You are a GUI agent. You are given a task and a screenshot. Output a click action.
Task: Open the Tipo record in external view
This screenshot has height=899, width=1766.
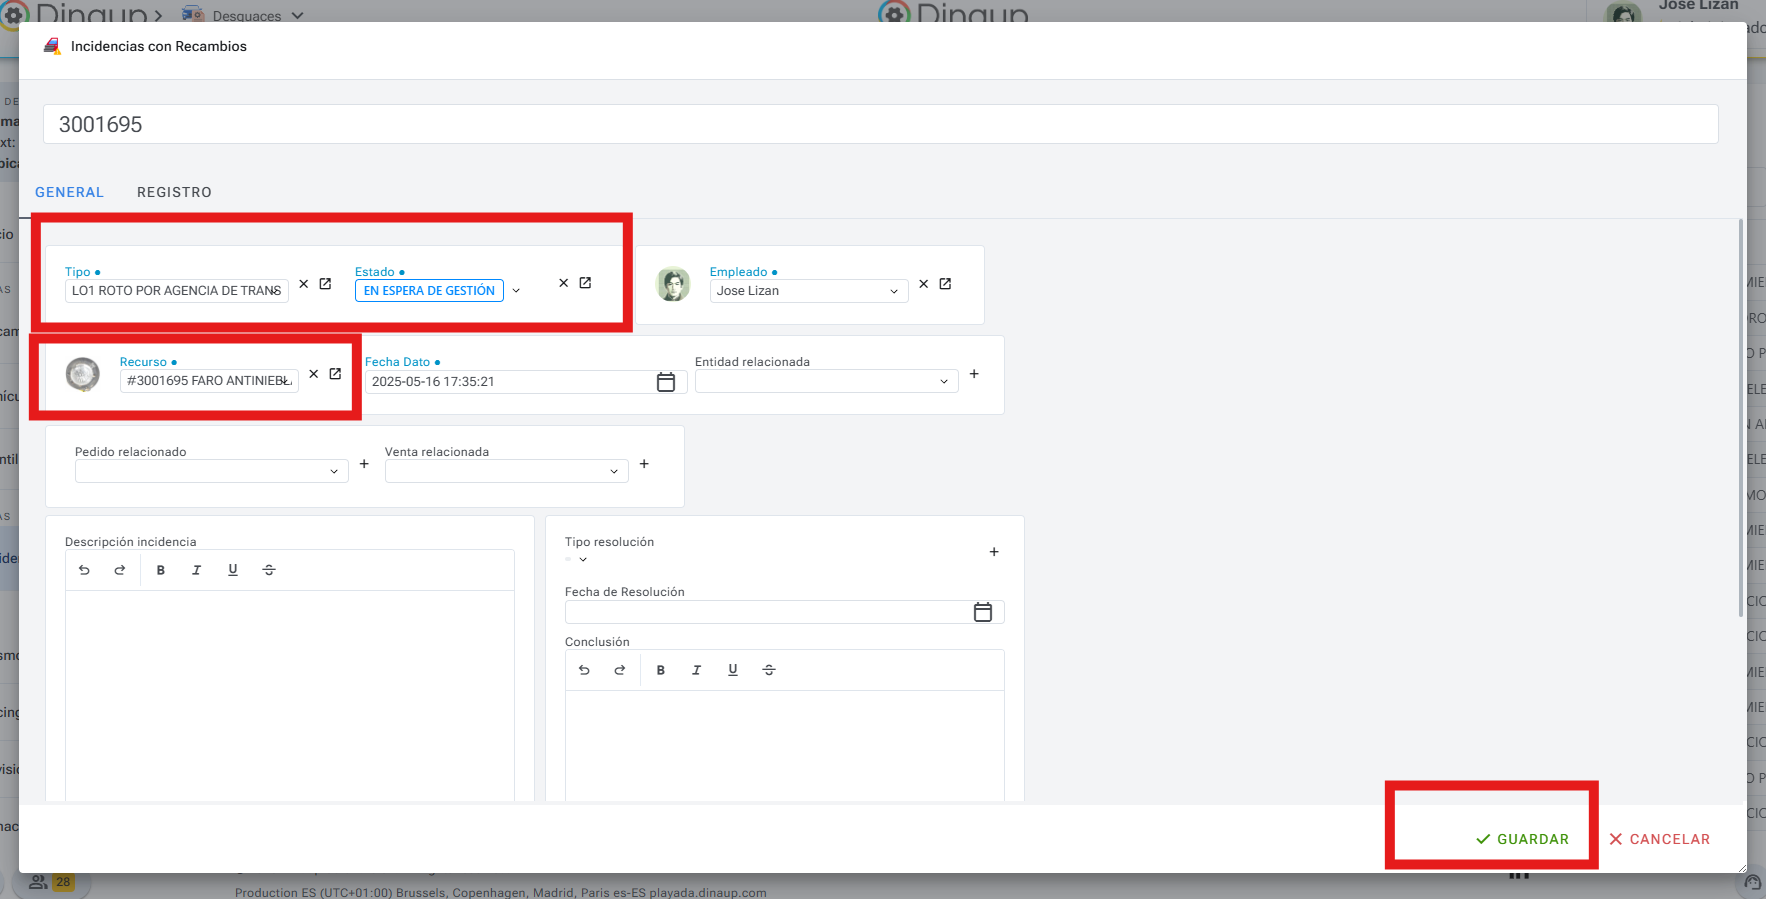click(x=325, y=284)
